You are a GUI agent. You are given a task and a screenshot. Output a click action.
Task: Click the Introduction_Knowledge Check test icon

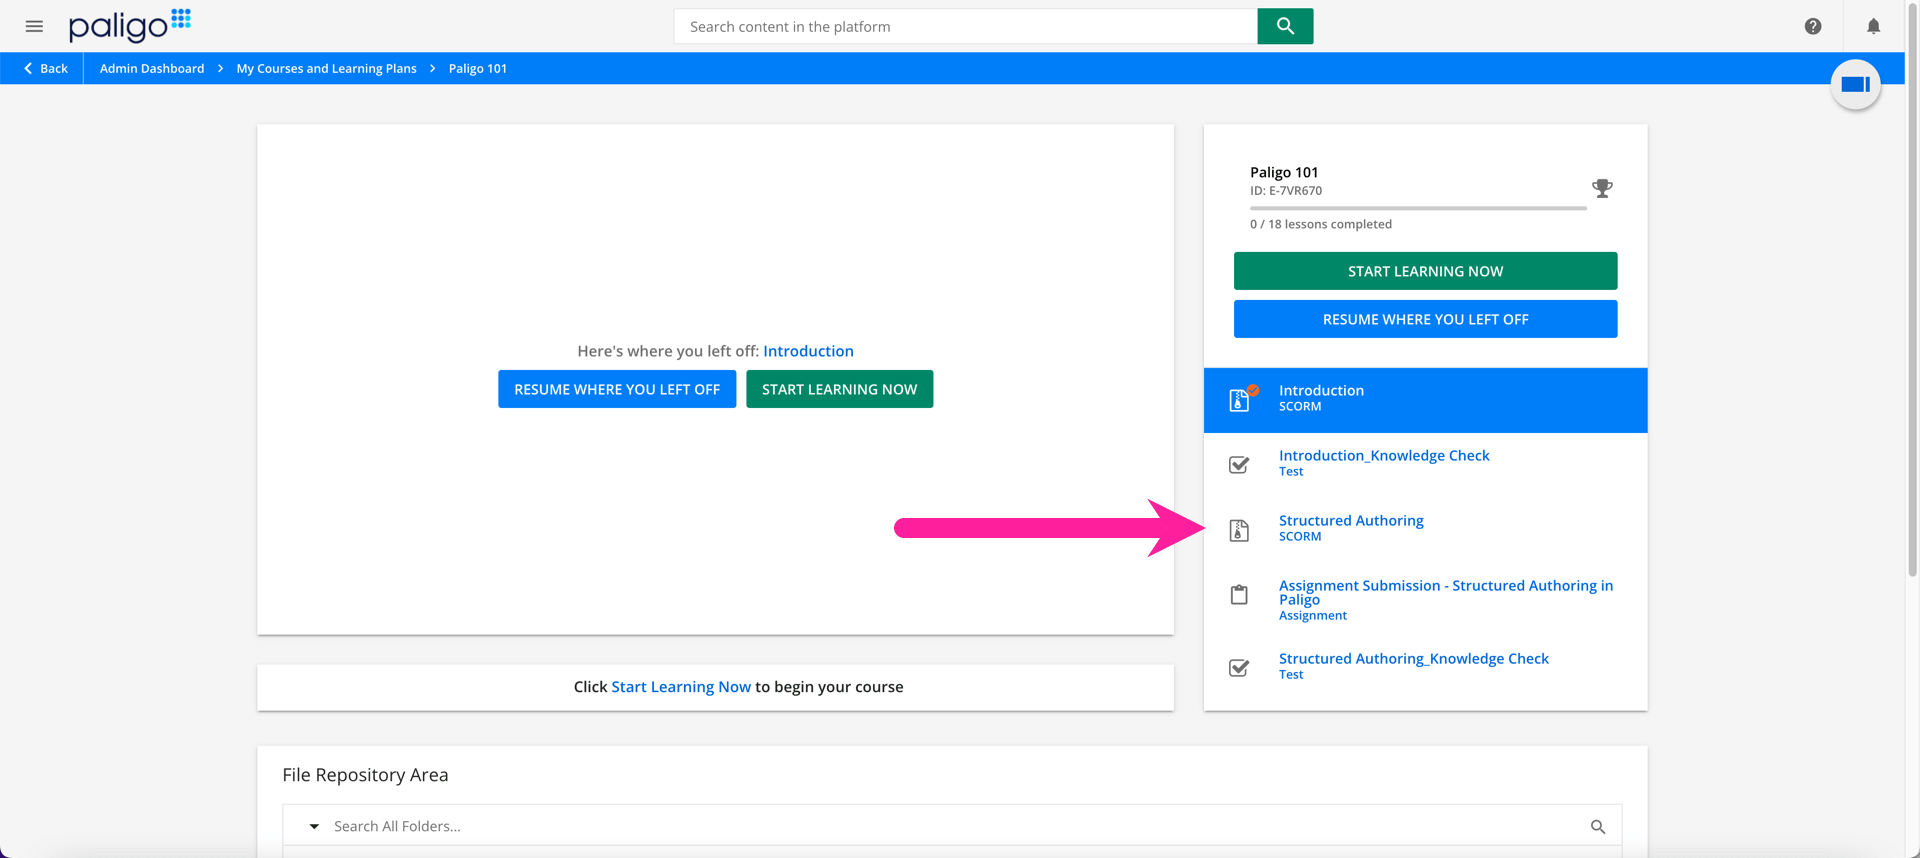point(1239,464)
